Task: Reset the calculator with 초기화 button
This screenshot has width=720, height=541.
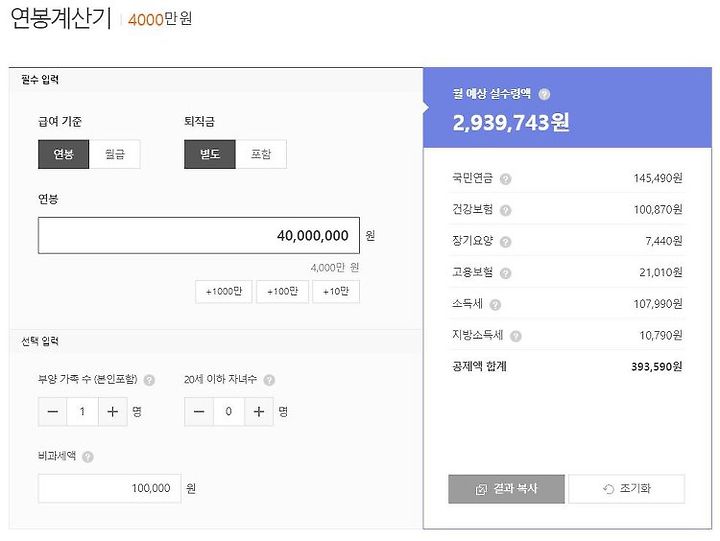Action: pyautogui.click(x=627, y=489)
